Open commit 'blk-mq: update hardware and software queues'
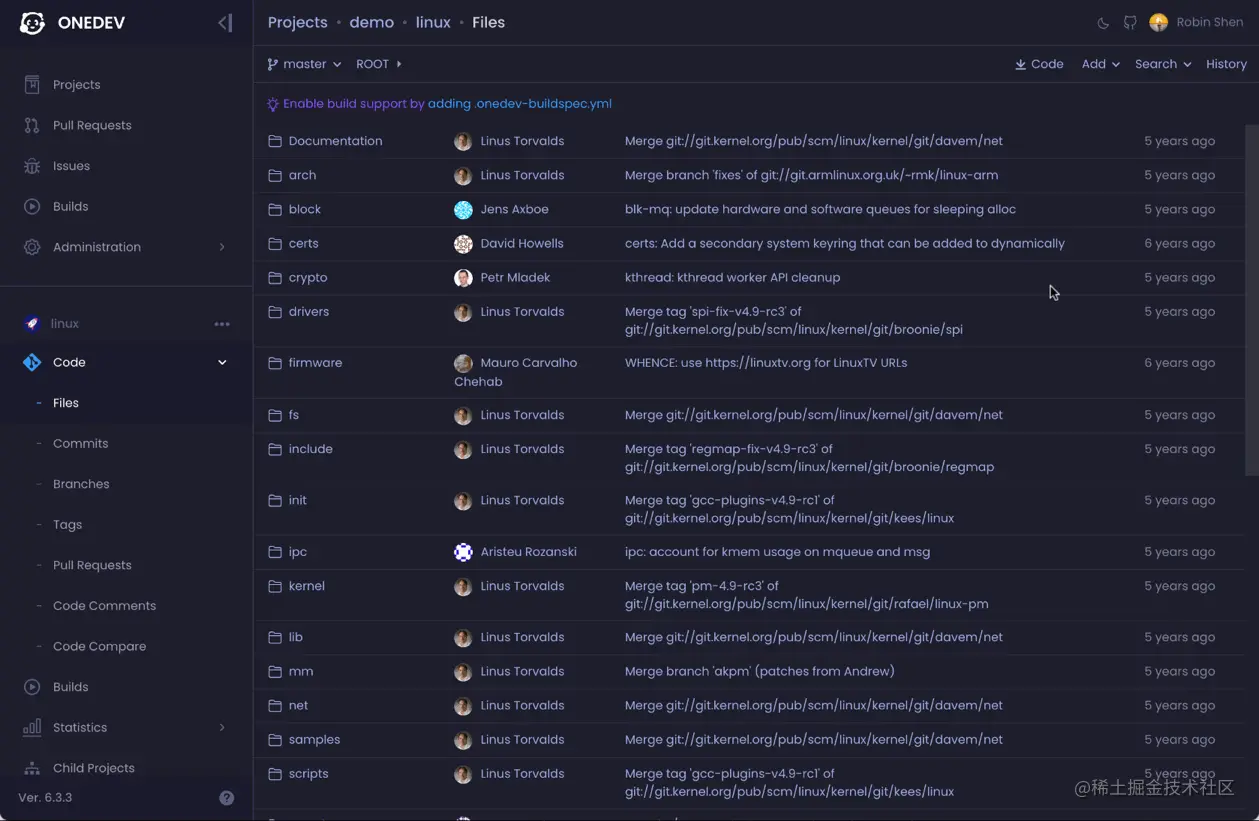Screen dimensions: 1259x821 820,210
